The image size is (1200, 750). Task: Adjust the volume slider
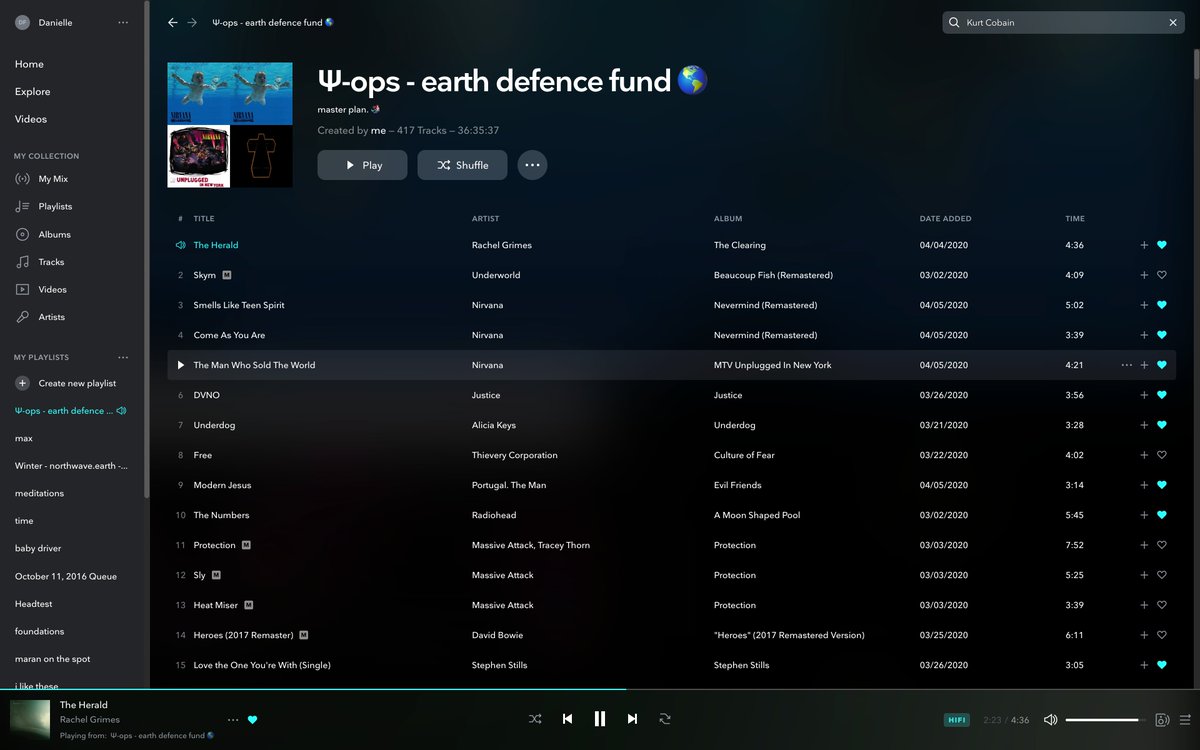pyautogui.click(x=1106, y=720)
